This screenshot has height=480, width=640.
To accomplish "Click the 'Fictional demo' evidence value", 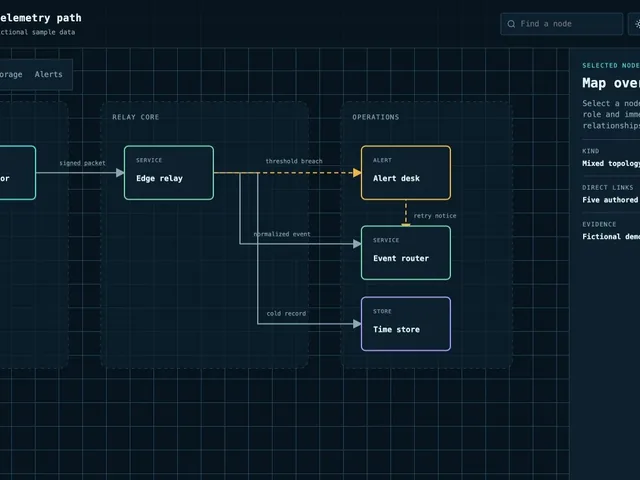I will point(611,236).
